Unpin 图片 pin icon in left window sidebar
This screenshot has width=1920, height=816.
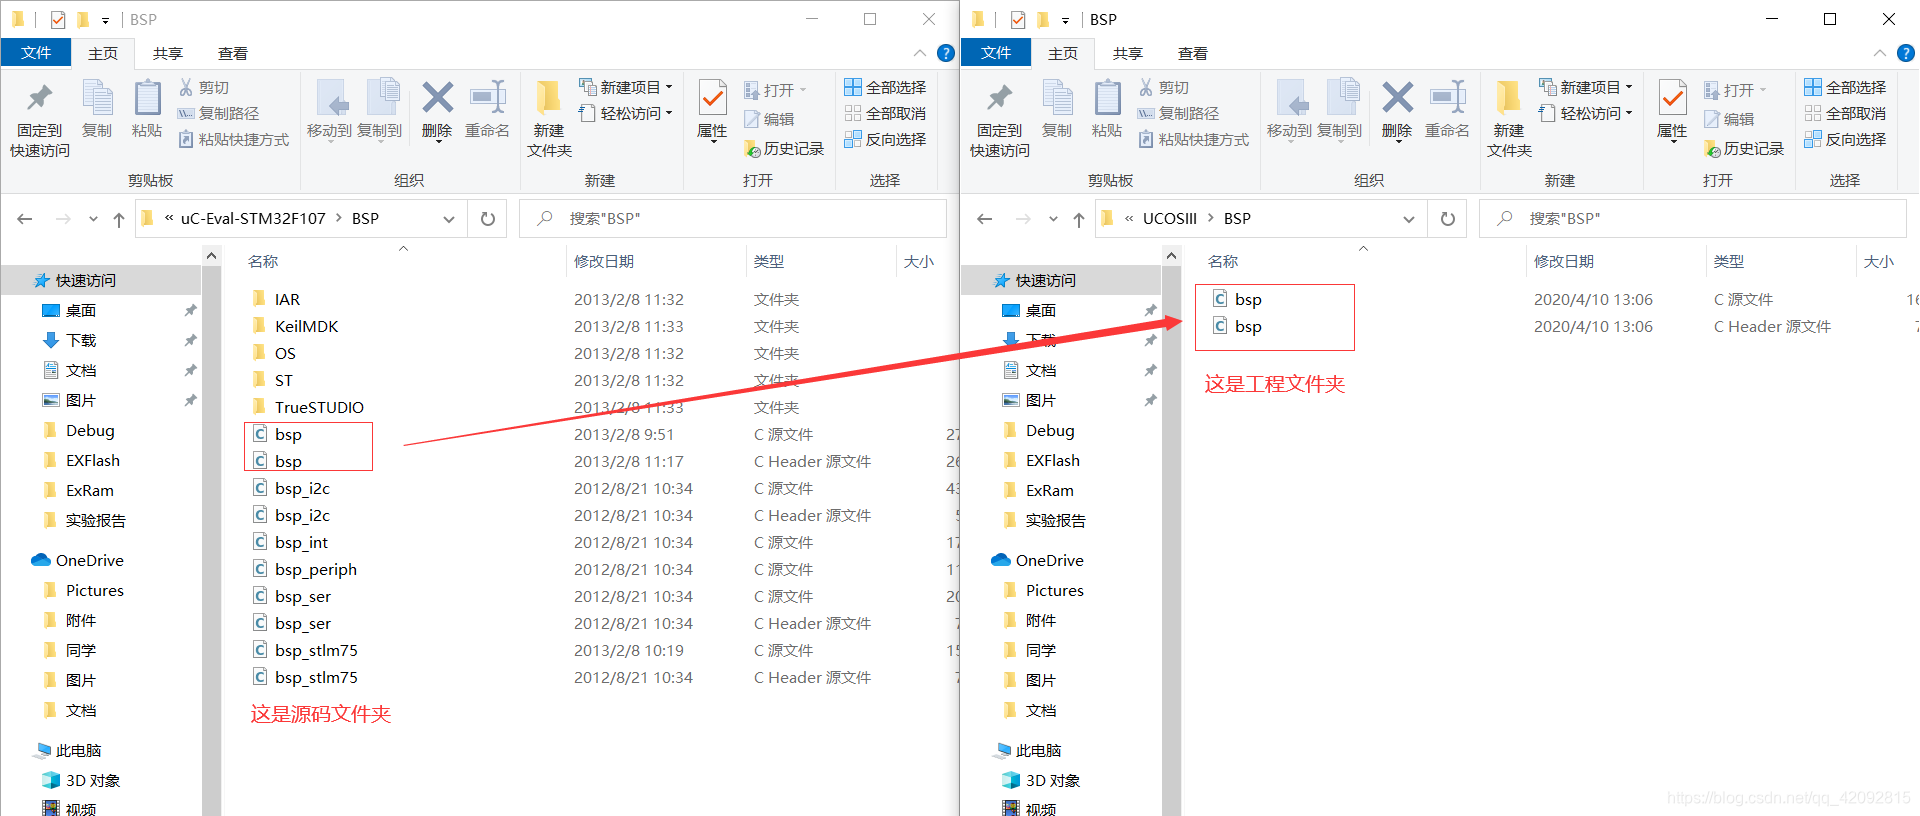coord(190,401)
